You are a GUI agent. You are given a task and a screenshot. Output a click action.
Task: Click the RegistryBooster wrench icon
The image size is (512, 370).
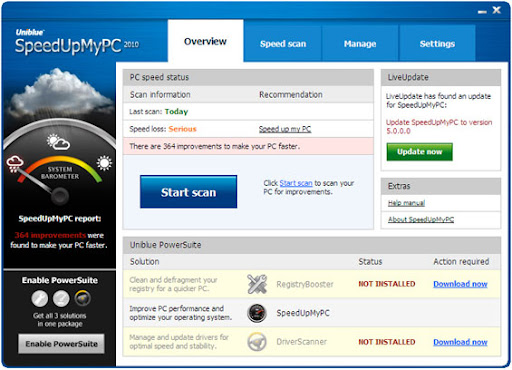257,284
